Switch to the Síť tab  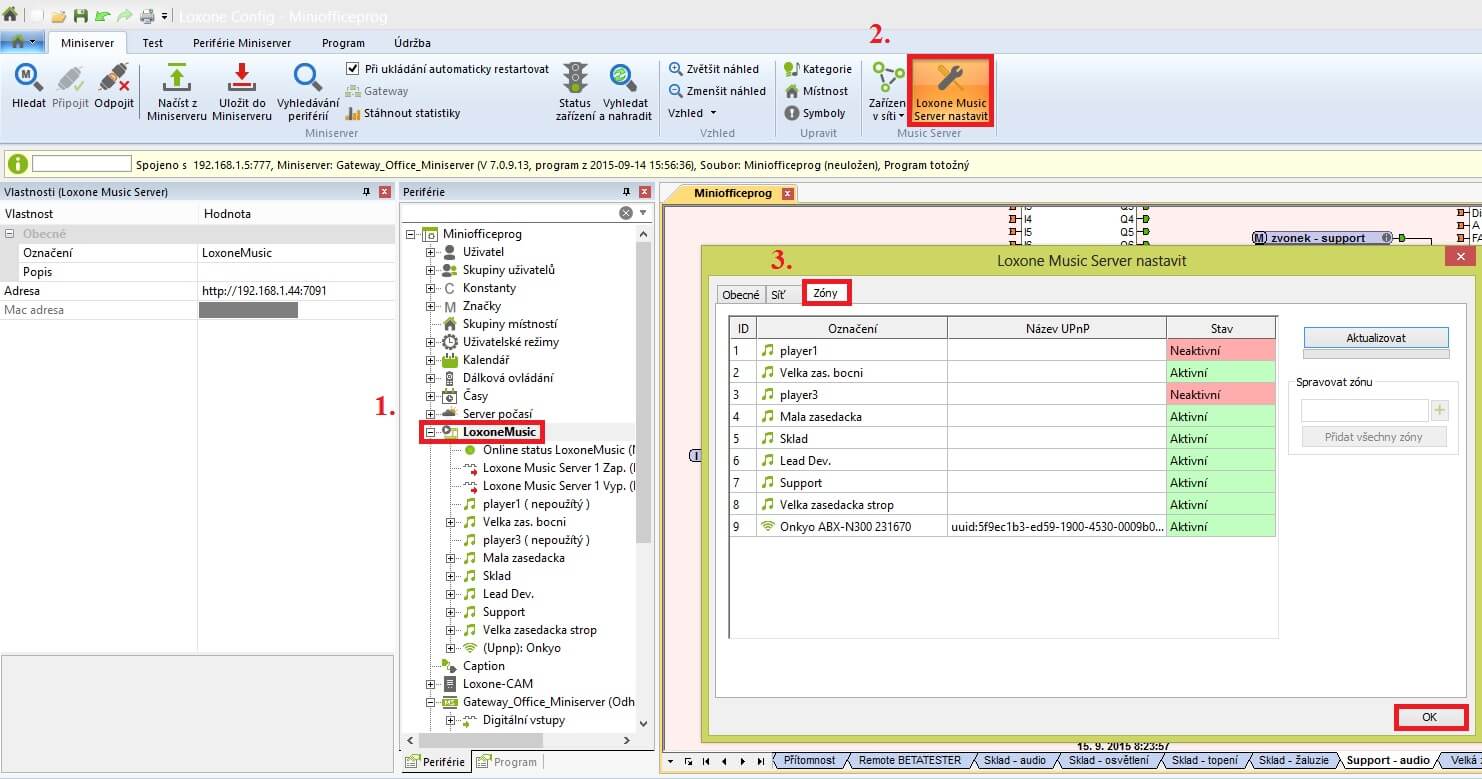click(x=778, y=295)
